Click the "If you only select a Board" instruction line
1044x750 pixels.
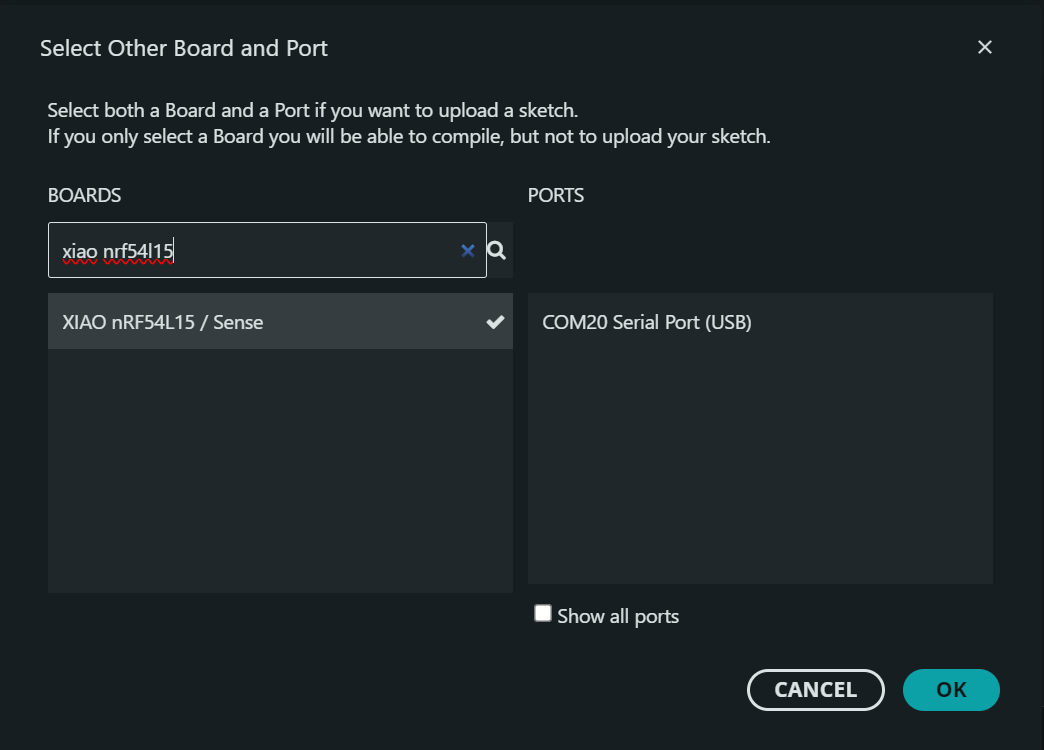click(409, 136)
